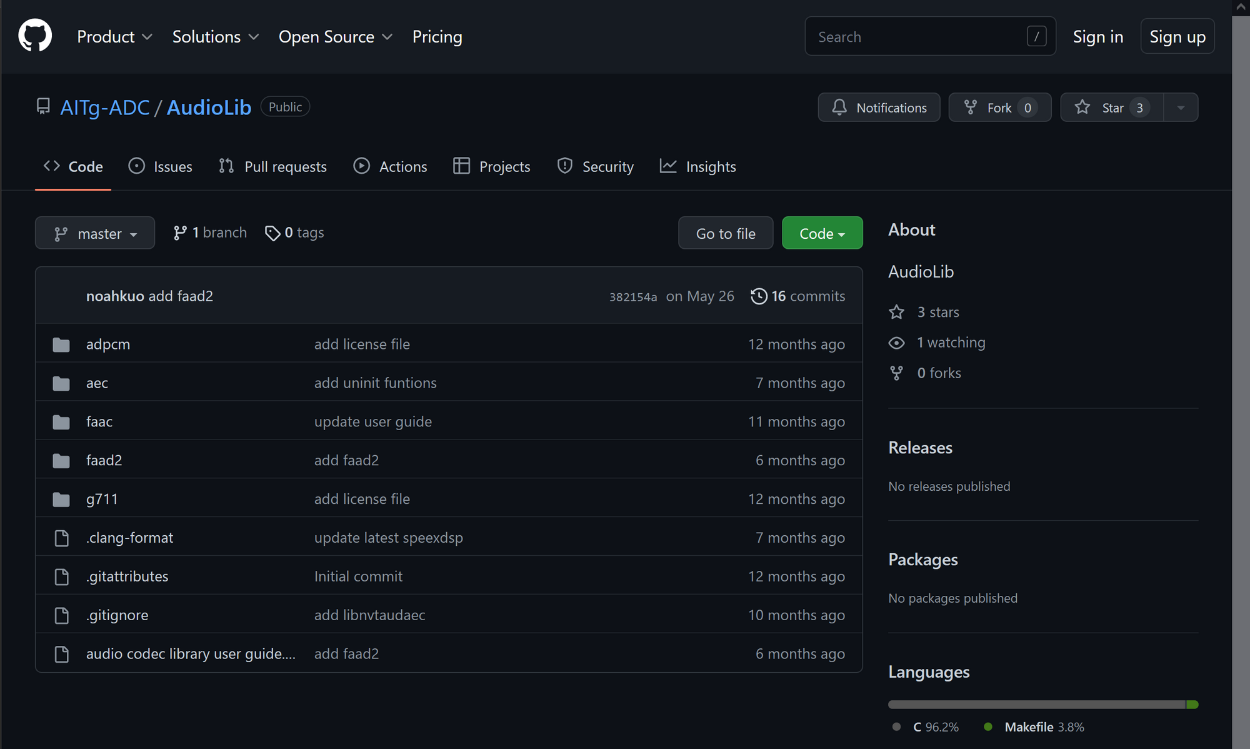Switch to the Pull requests tab
This screenshot has height=749, width=1250.
tap(273, 167)
